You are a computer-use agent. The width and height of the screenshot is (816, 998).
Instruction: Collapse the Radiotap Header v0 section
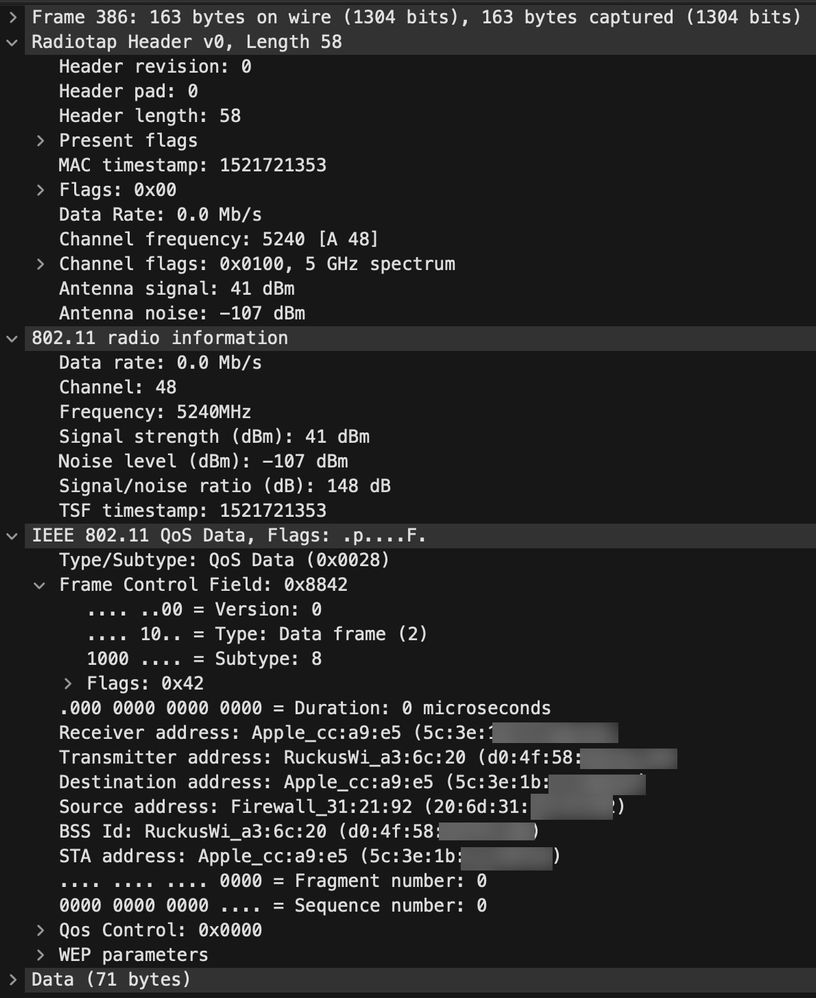click(12, 42)
